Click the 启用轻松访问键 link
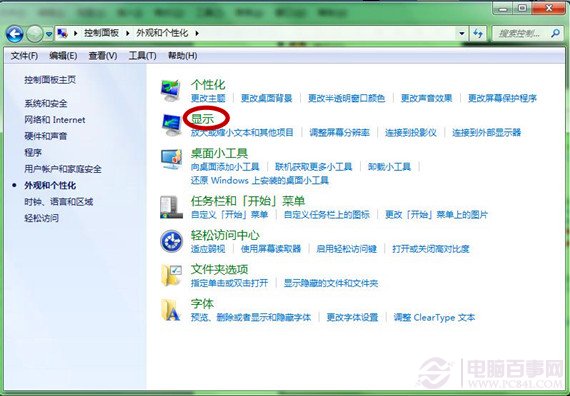Viewport: 570px width, 396px height. pyautogui.click(x=346, y=249)
